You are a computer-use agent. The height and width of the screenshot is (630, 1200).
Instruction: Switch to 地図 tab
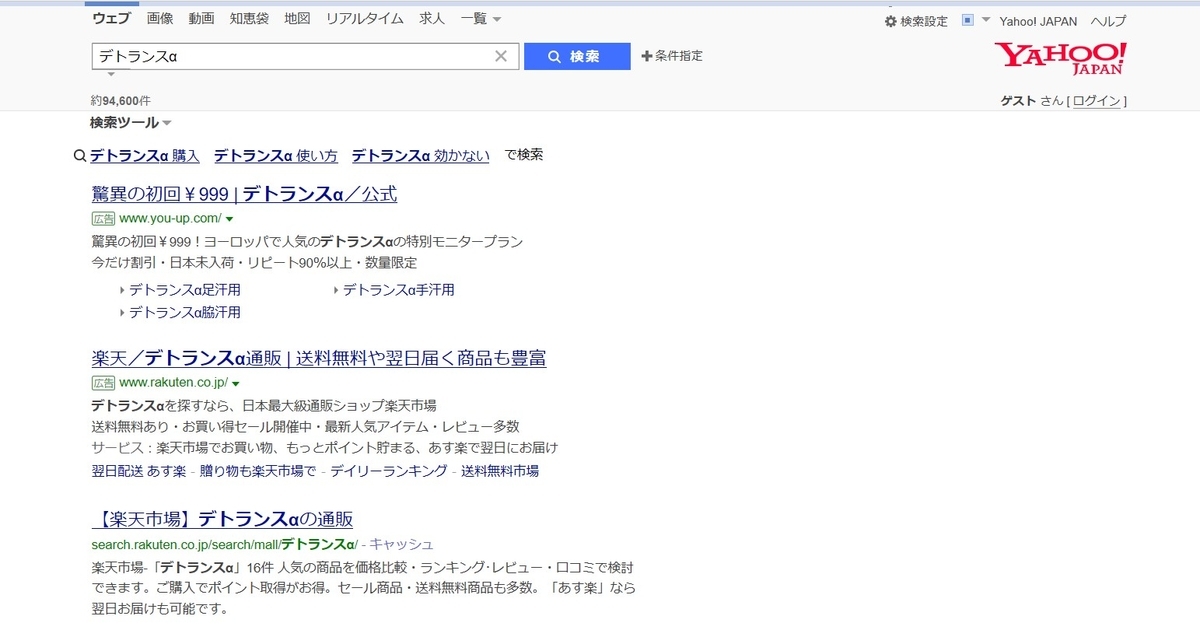pos(297,18)
